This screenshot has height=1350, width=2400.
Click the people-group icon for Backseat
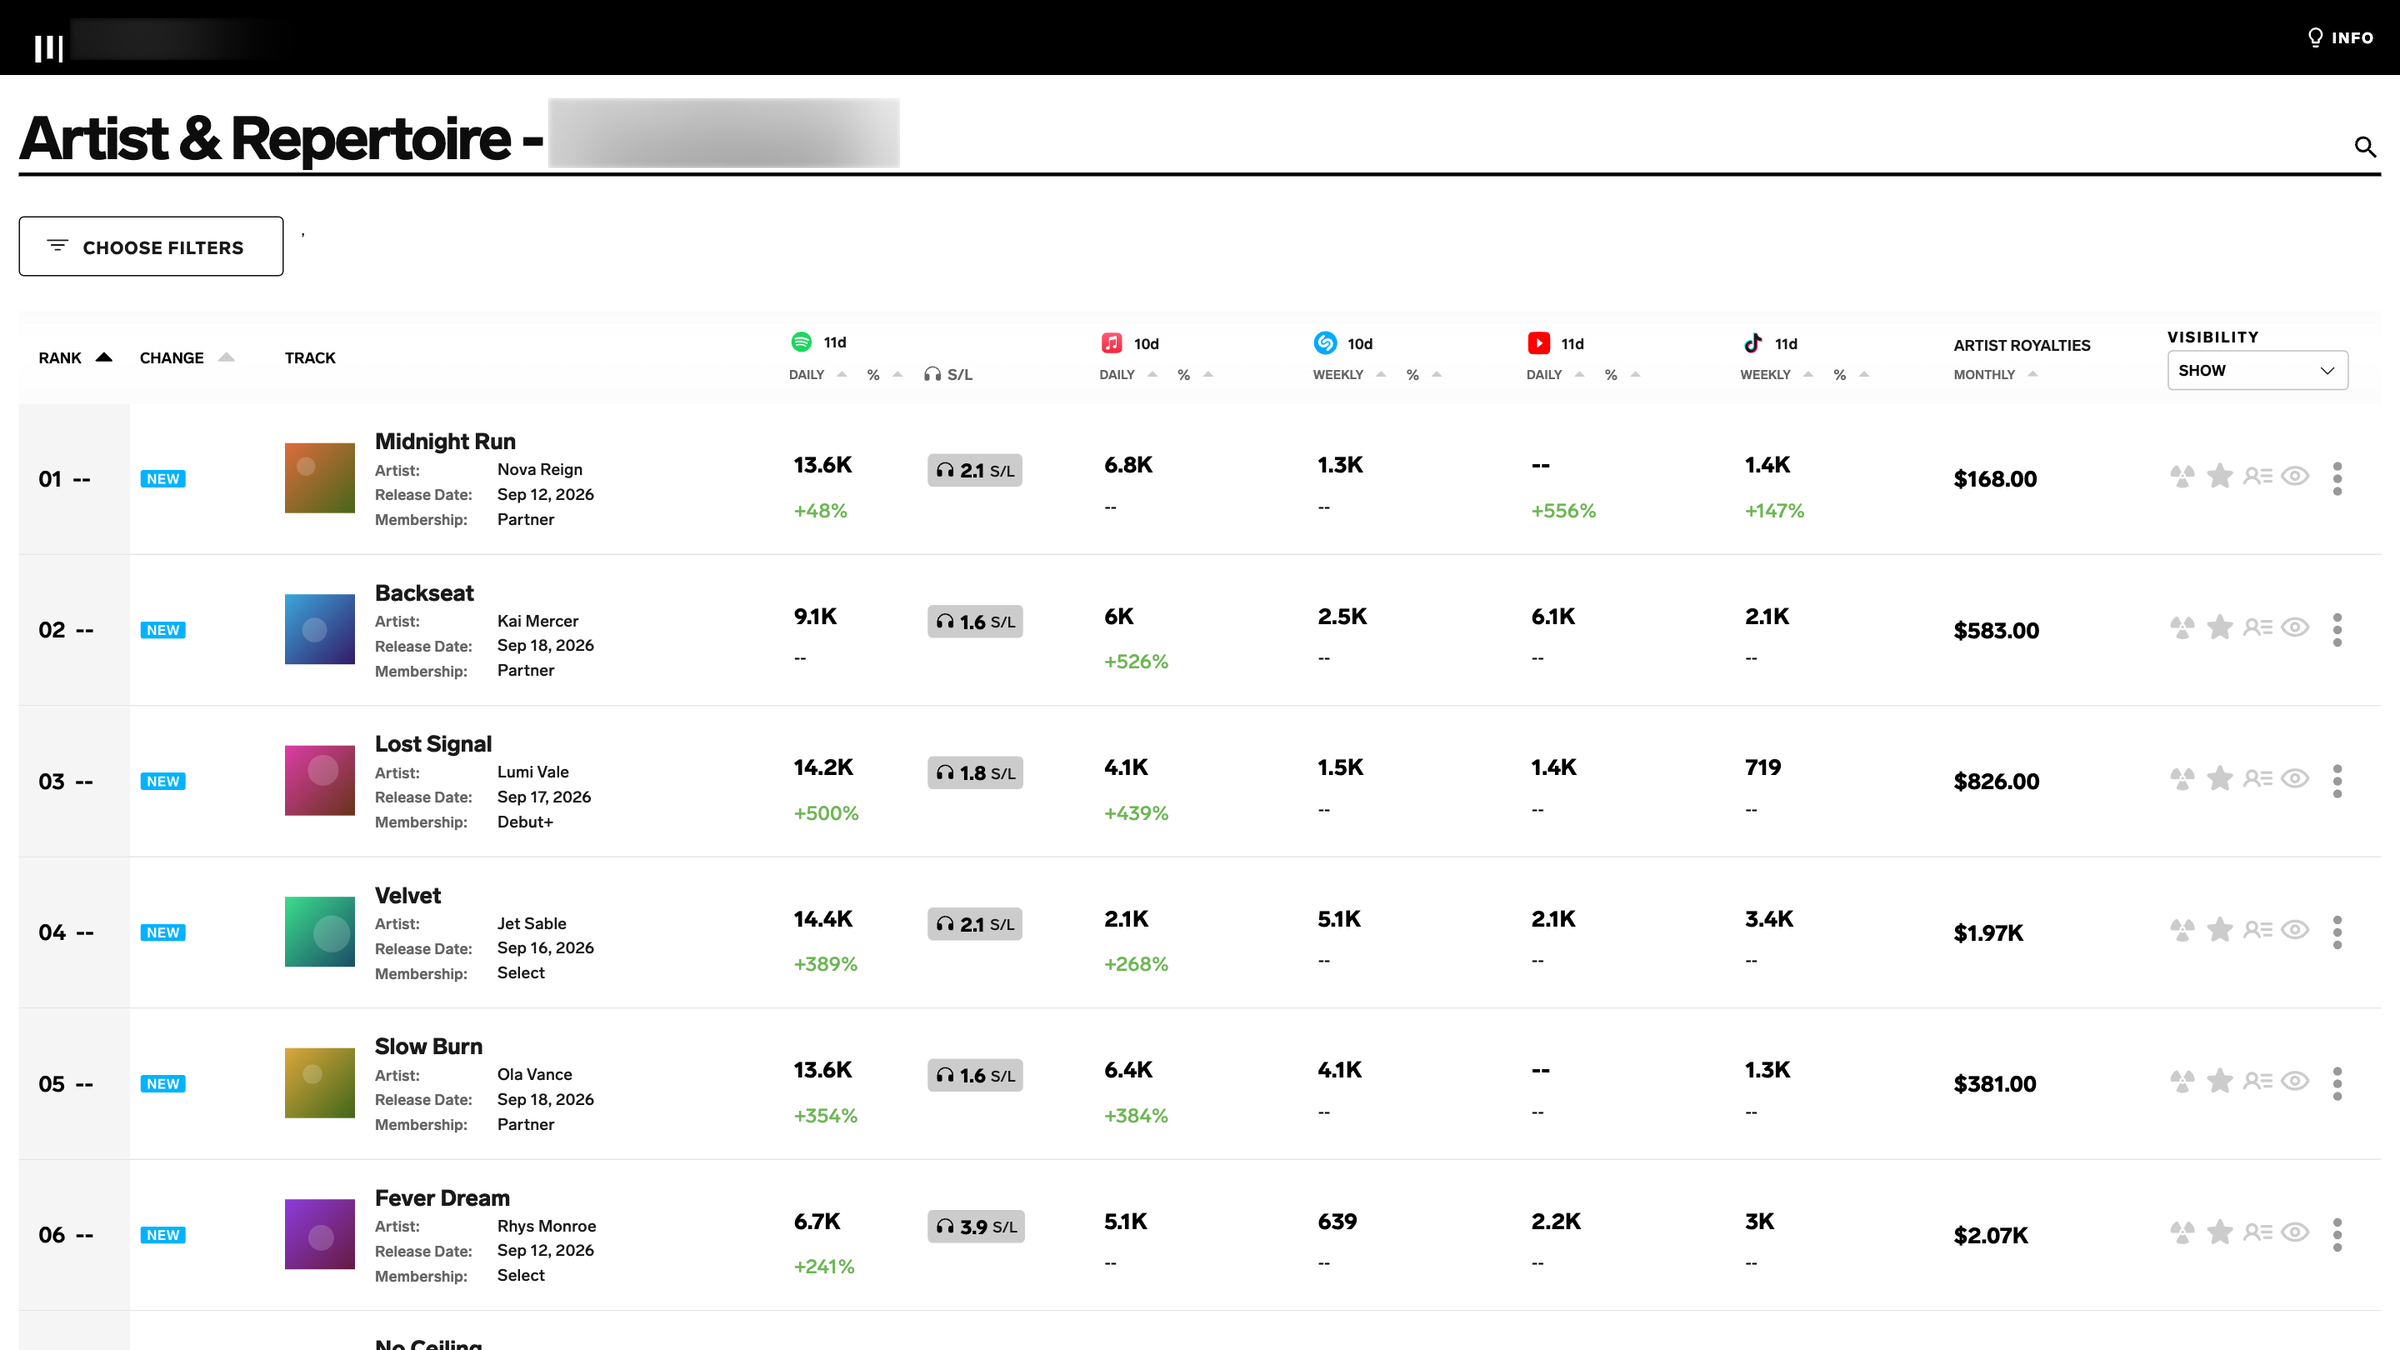coord(2182,628)
